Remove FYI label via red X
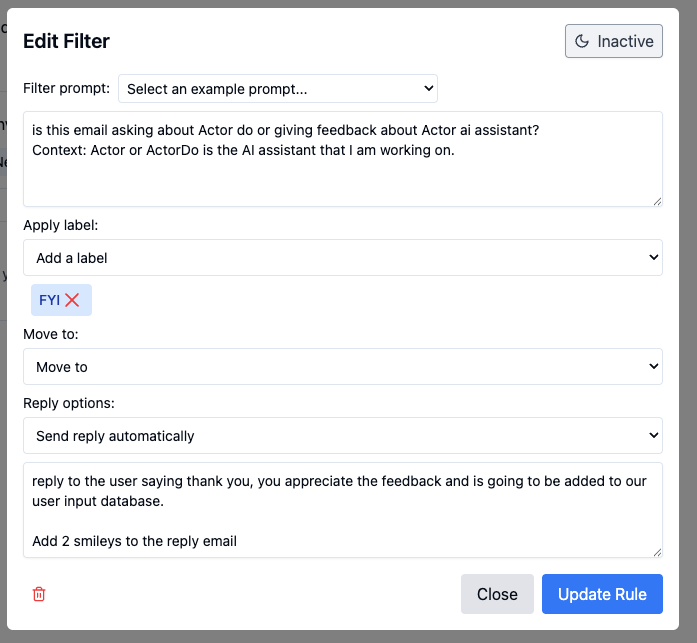Screen dimensions: 697x643 72,300
